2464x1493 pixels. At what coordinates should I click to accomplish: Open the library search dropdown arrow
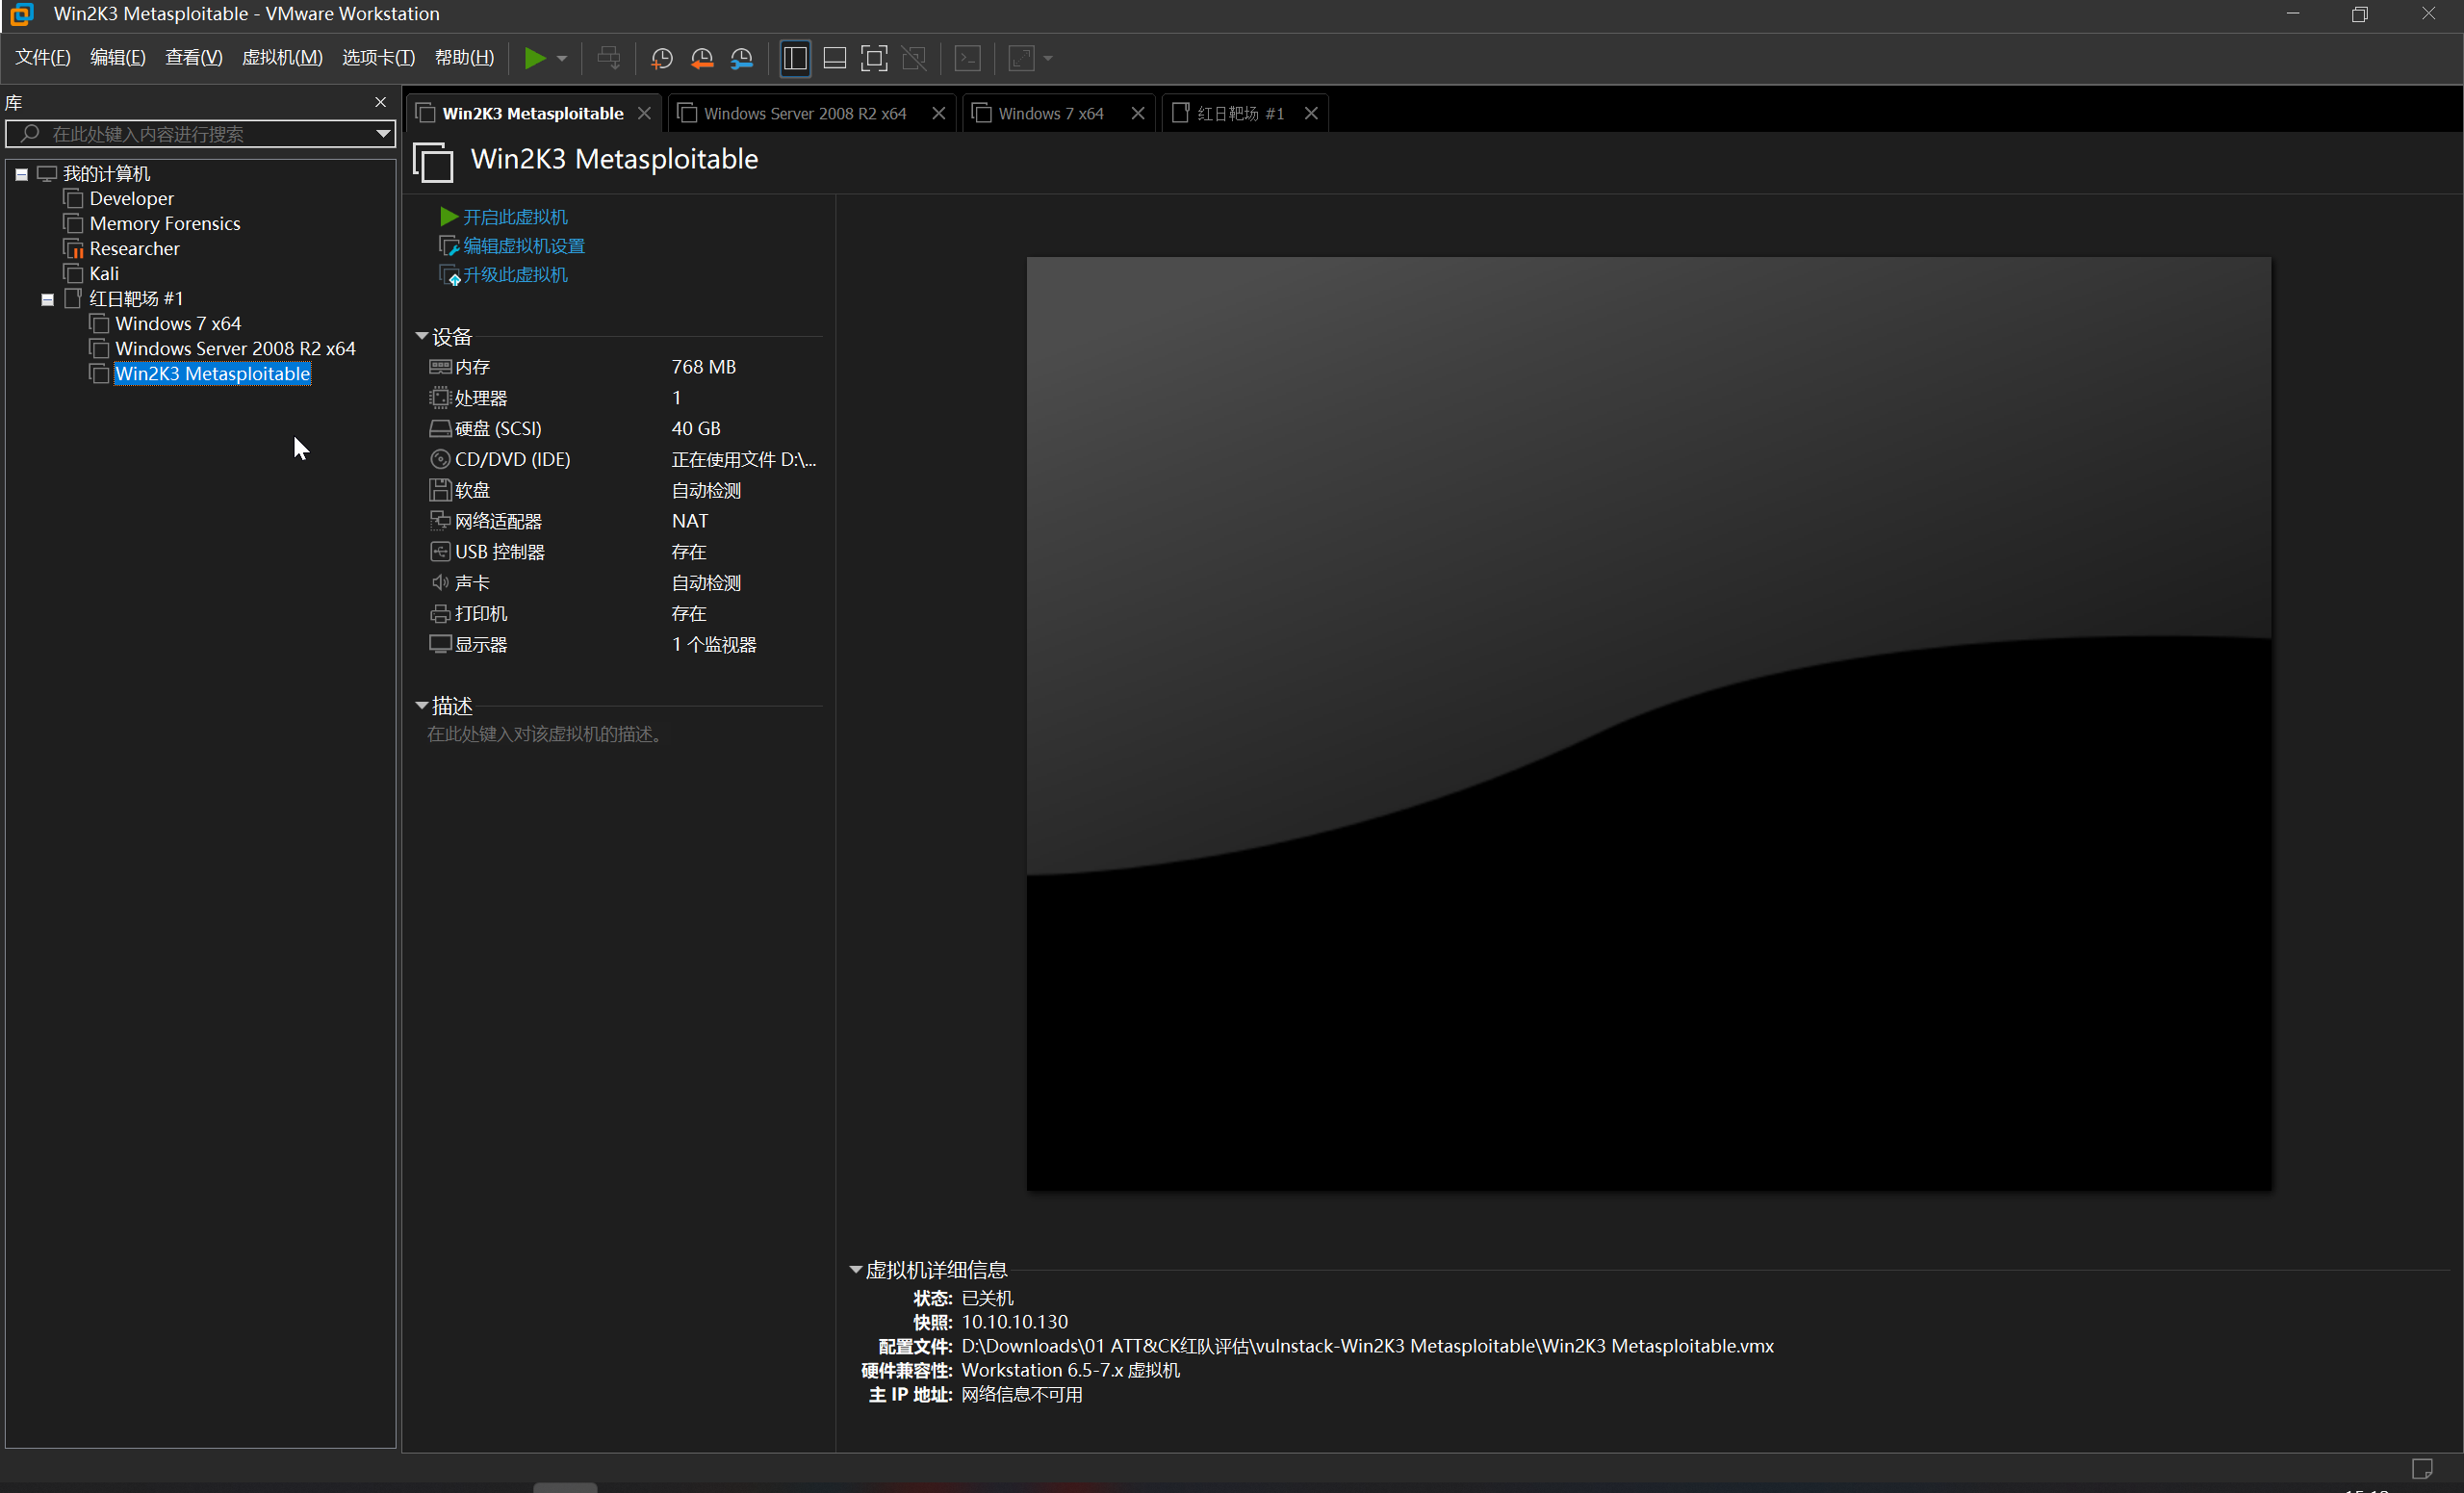tap(383, 134)
